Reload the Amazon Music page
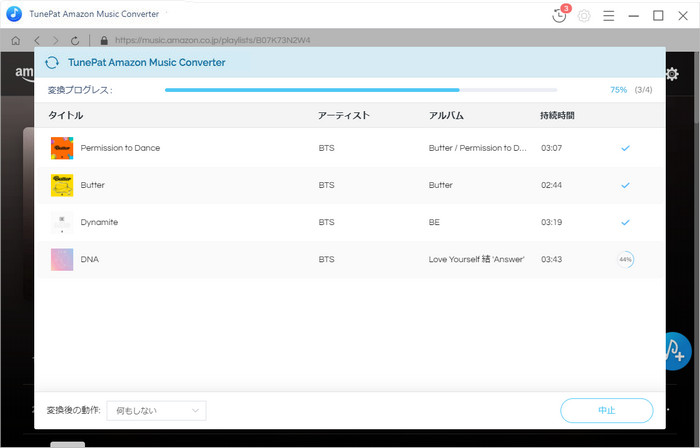This screenshot has width=700, height=448. (75, 41)
